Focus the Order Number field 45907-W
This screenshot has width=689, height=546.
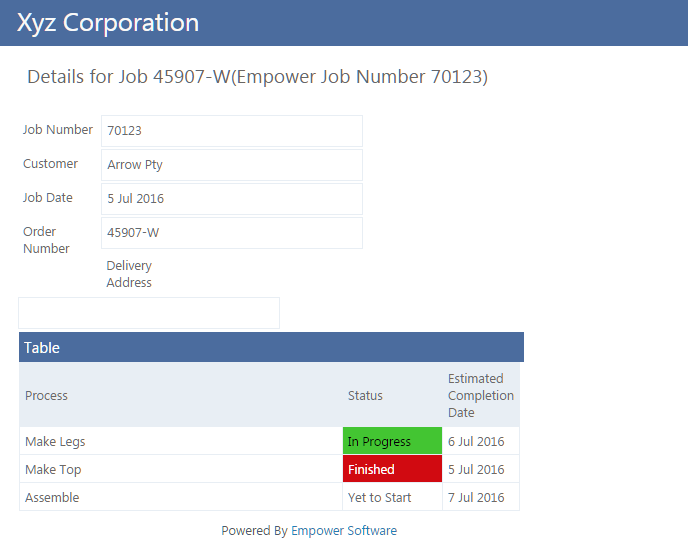click(x=231, y=233)
